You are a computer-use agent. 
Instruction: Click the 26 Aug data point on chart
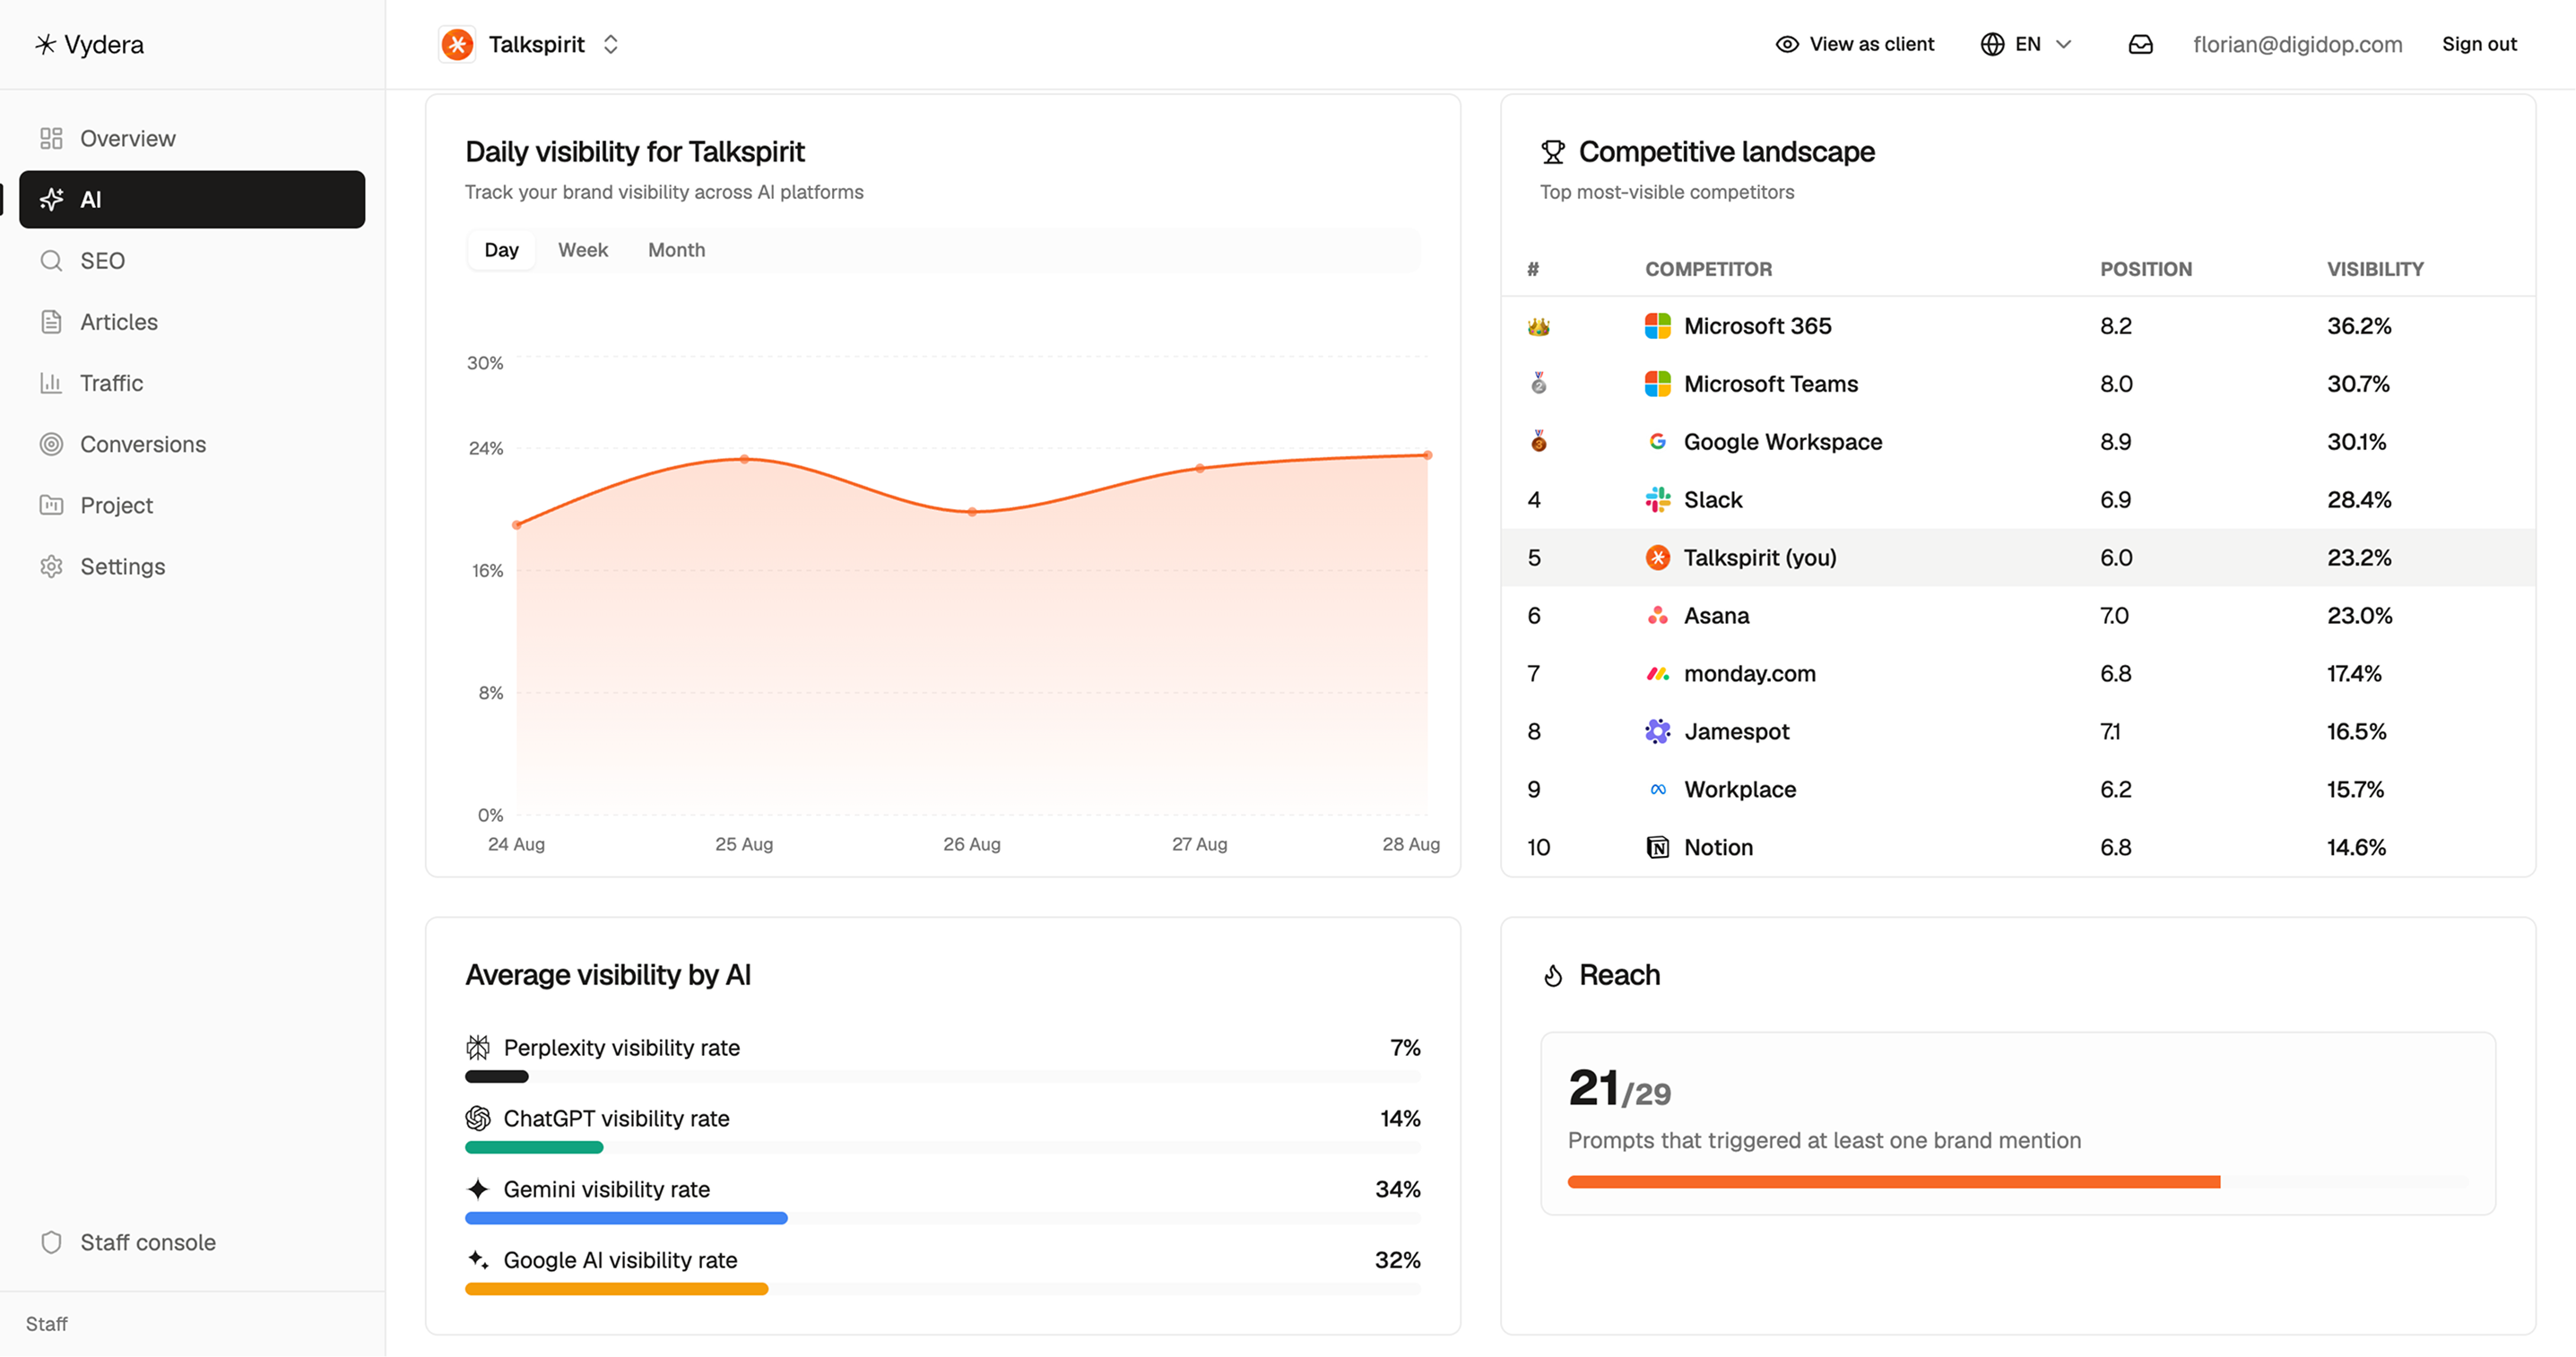point(972,512)
